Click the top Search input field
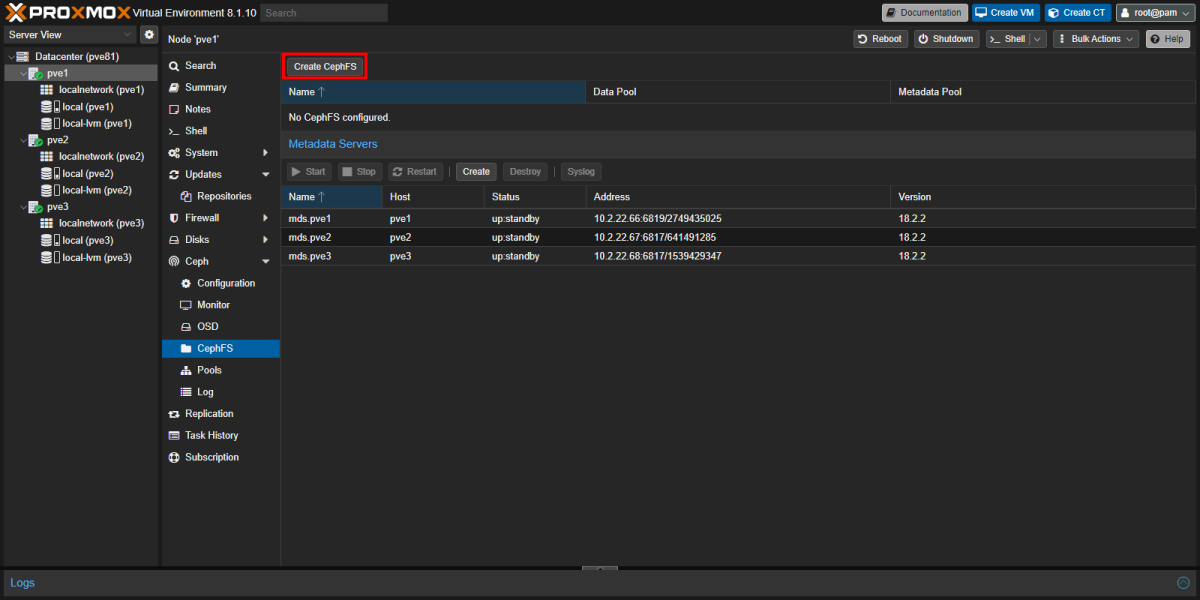1200x600 pixels. (324, 13)
